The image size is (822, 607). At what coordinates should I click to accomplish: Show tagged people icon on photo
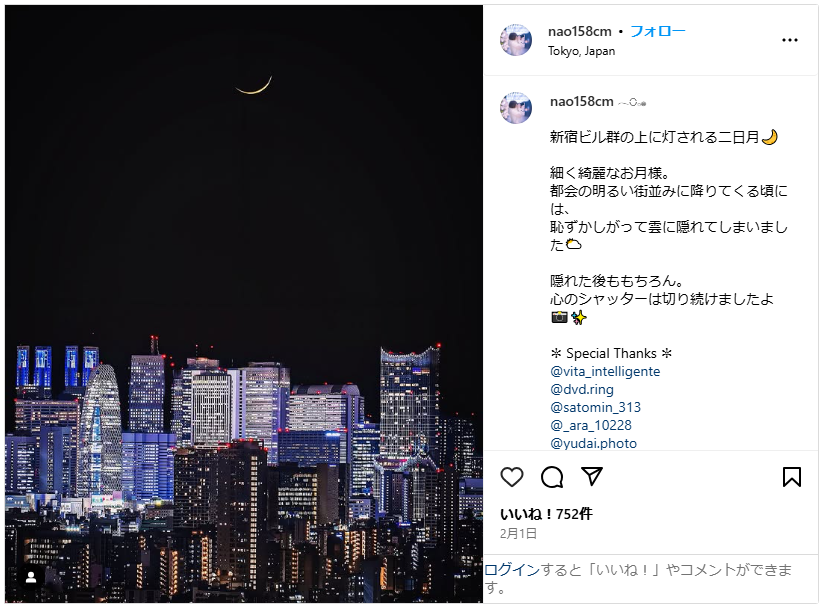tap(31, 577)
